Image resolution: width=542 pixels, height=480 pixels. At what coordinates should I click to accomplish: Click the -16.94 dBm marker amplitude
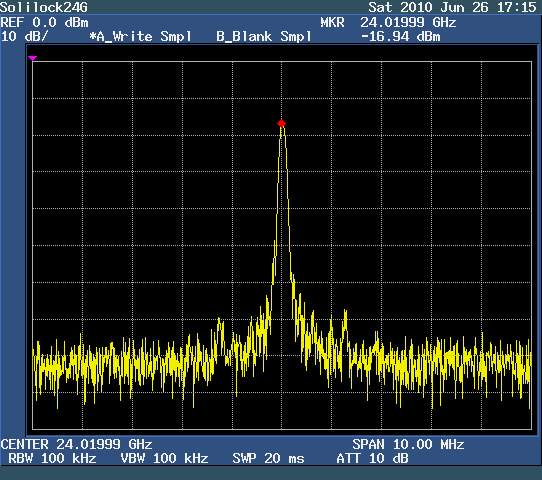401,37
